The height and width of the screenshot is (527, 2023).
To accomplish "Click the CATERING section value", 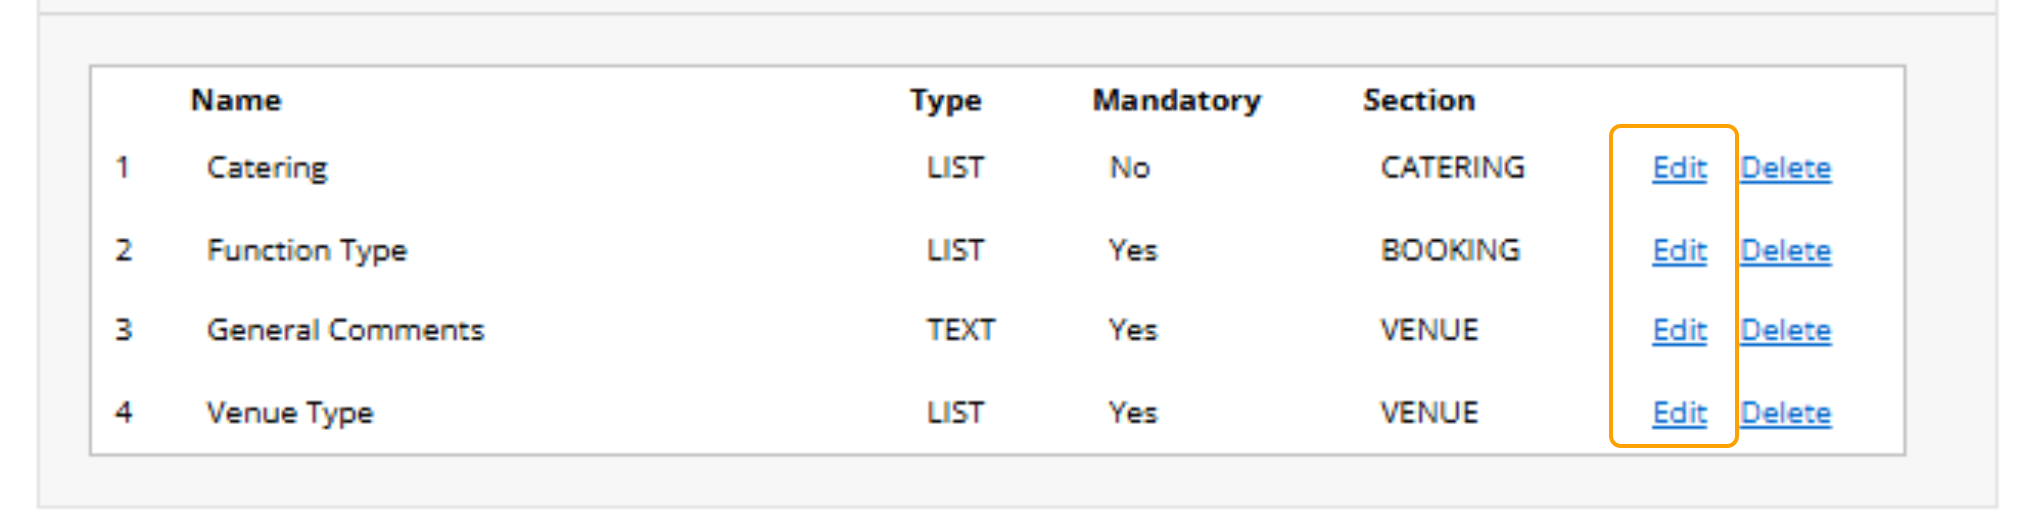I will click(x=1452, y=168).
